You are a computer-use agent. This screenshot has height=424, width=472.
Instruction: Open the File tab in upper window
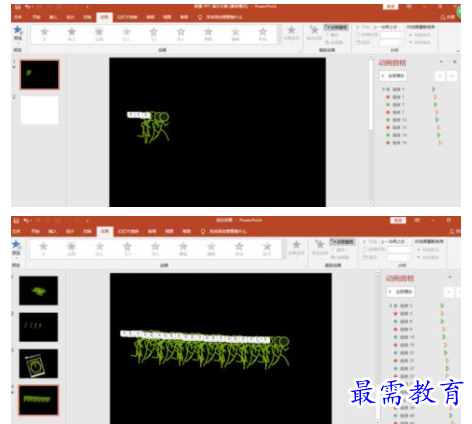click(18, 17)
